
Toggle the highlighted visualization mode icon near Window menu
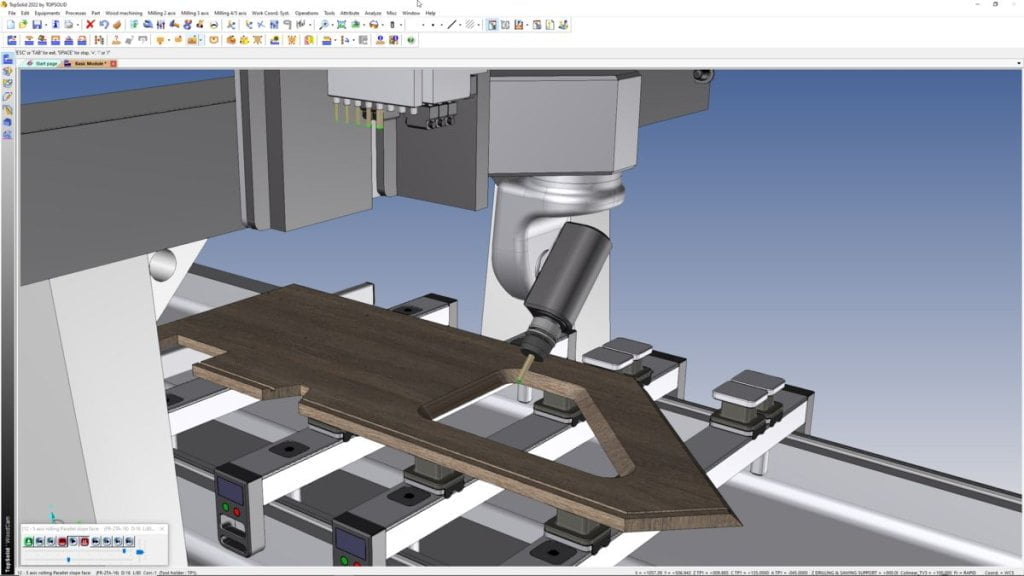point(492,28)
